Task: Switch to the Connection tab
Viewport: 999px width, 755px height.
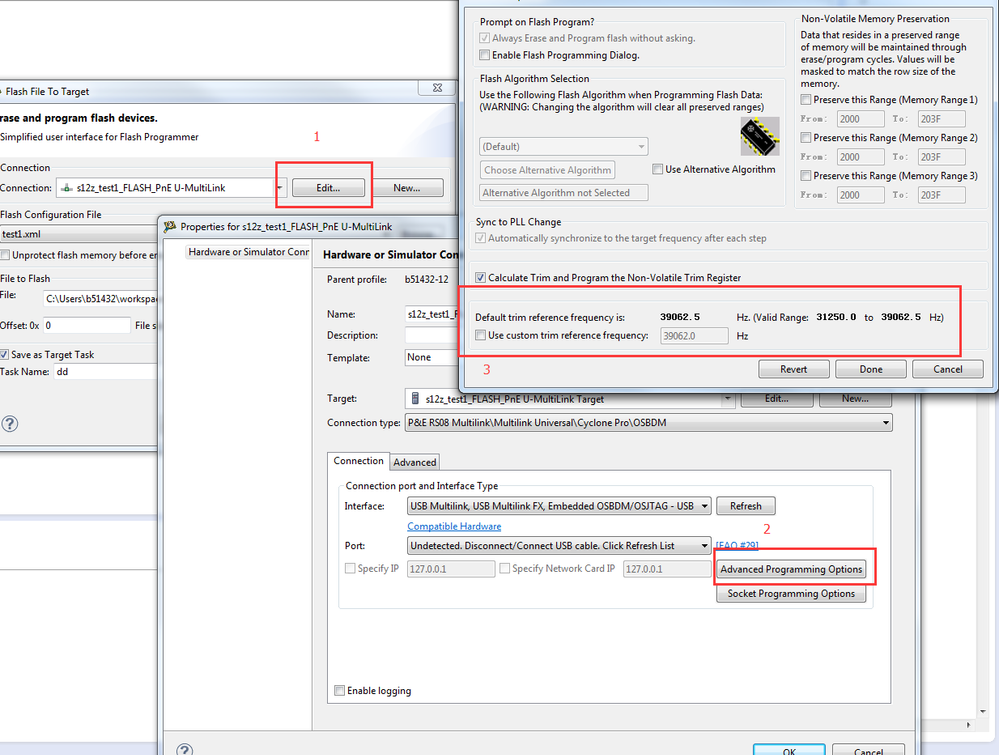Action: pyautogui.click(x=358, y=461)
